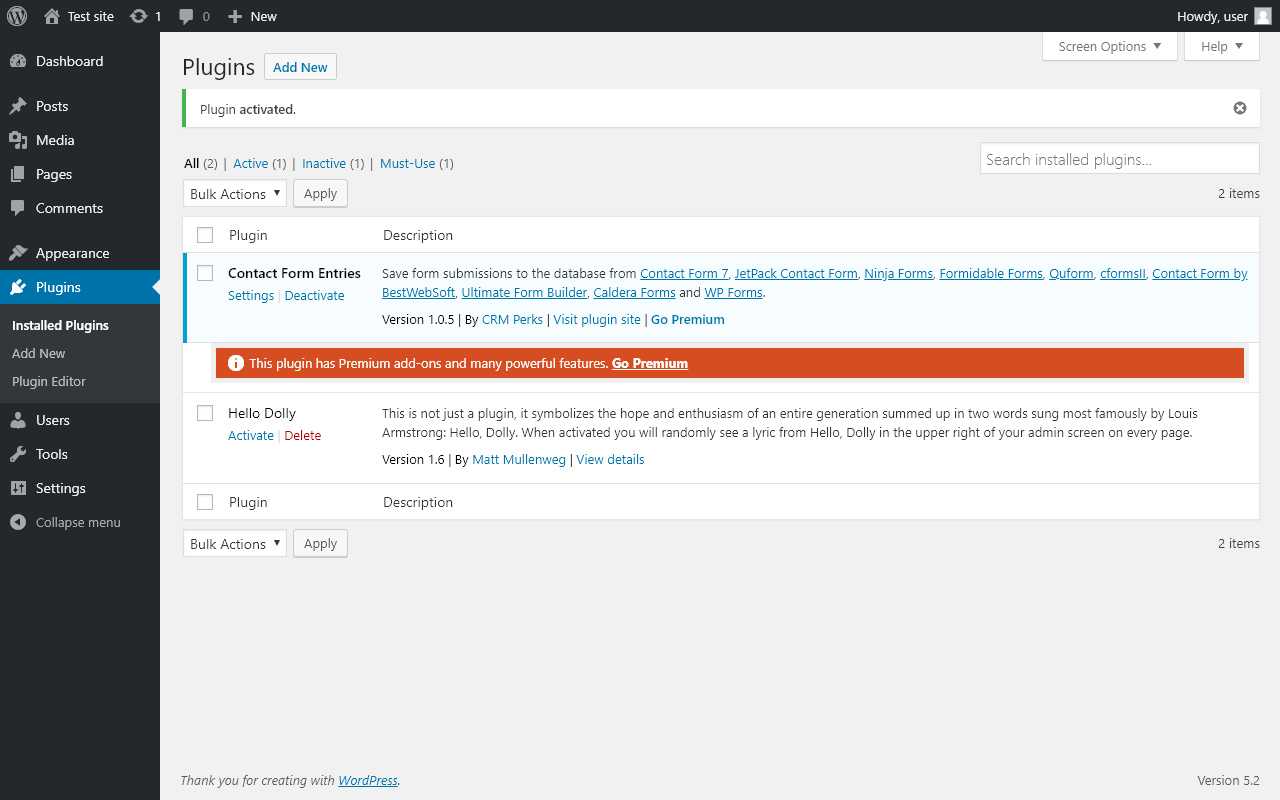
Task: Dismiss the Plugin activated notice
Action: (1240, 108)
